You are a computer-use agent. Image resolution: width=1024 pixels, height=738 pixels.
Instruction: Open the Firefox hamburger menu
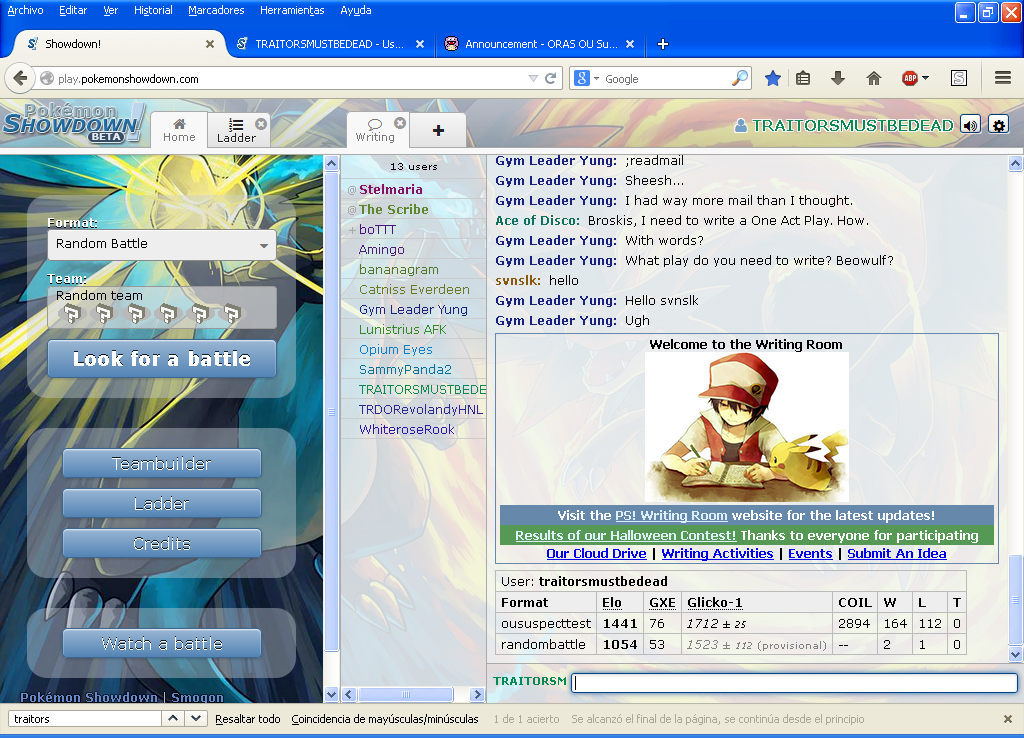coord(1002,78)
